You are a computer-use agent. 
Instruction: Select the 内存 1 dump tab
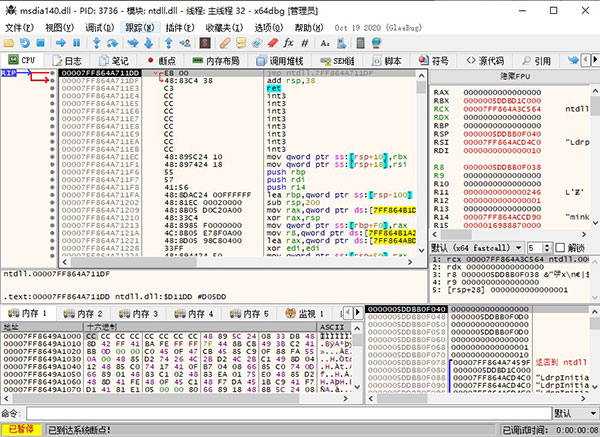[x=28, y=314]
